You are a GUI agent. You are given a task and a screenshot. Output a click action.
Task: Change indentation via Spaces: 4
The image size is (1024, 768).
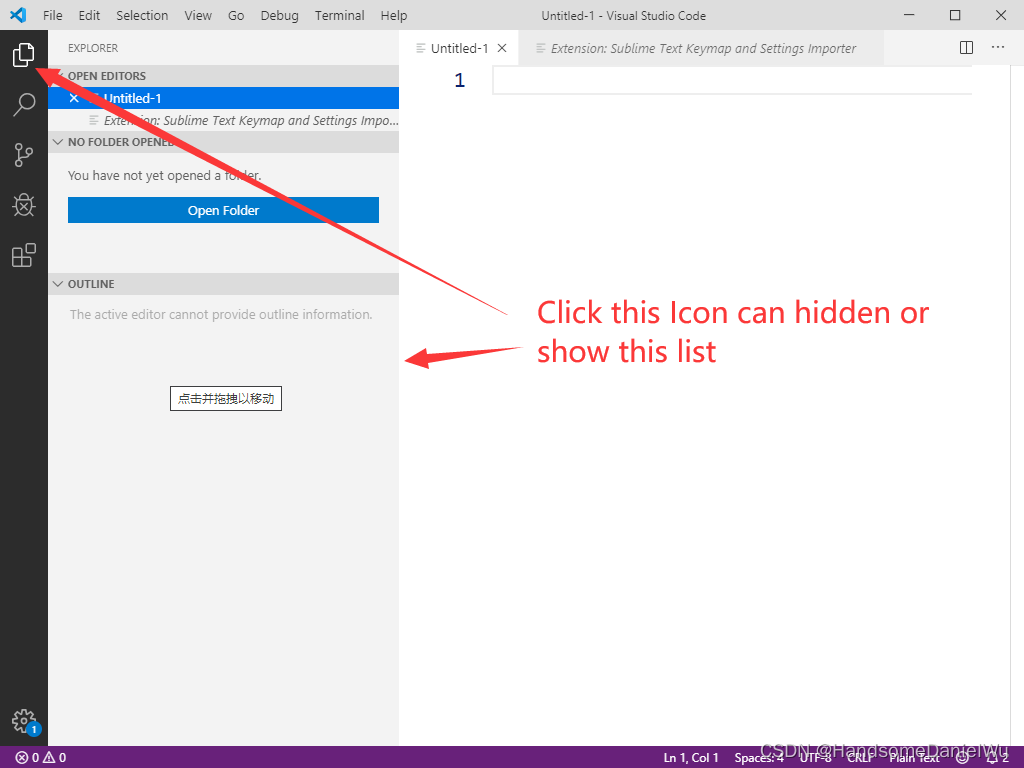tap(759, 758)
